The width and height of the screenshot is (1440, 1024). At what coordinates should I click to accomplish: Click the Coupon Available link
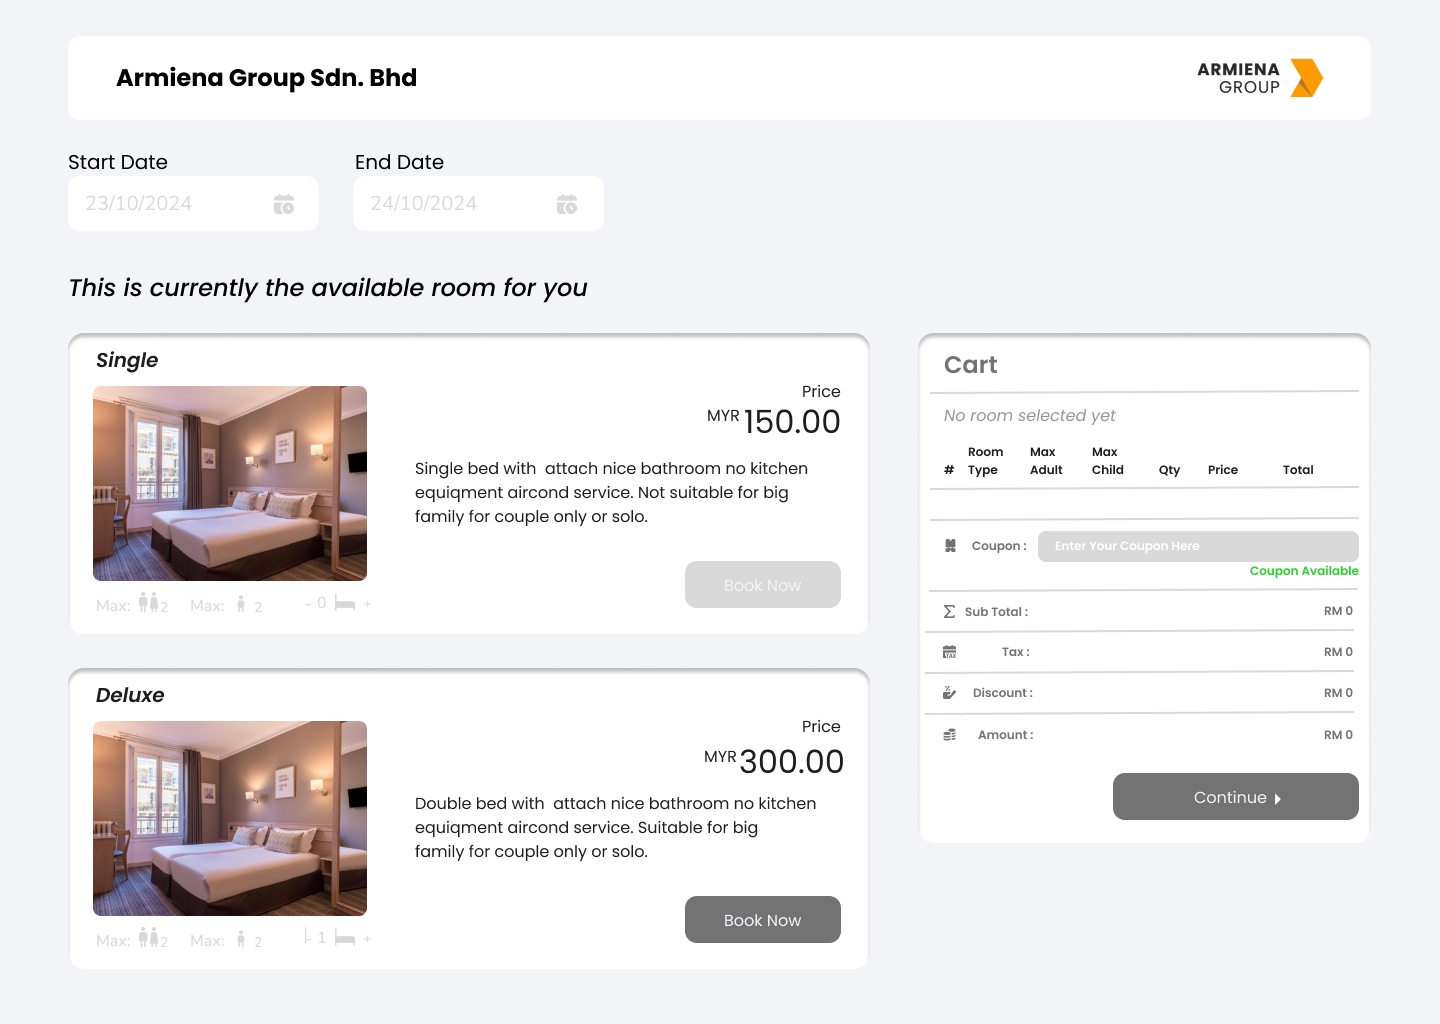click(1303, 571)
